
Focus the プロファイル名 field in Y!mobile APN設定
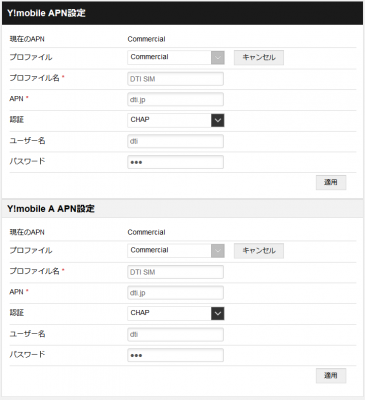pos(175,79)
